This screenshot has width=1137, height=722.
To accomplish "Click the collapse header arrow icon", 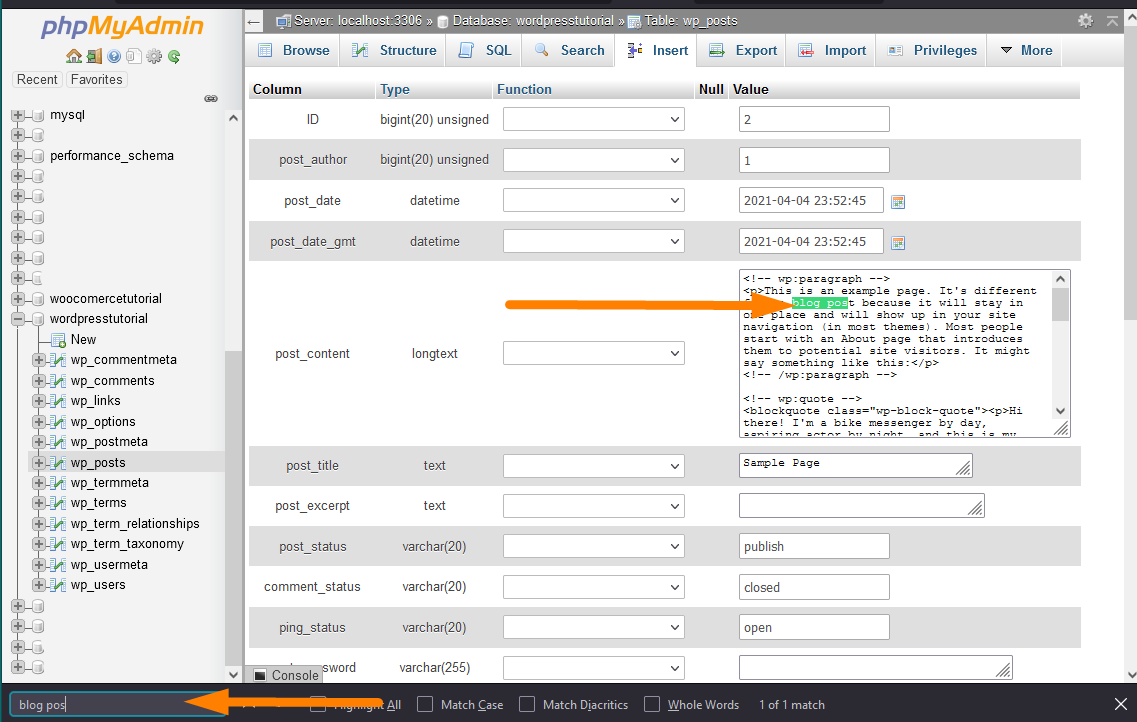I will (1112, 21).
